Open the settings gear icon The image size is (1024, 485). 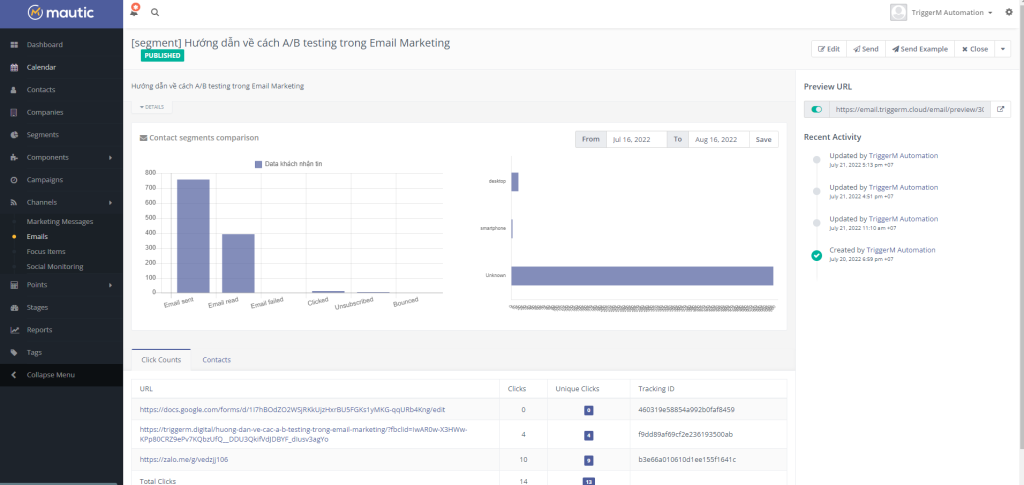(x=1009, y=12)
